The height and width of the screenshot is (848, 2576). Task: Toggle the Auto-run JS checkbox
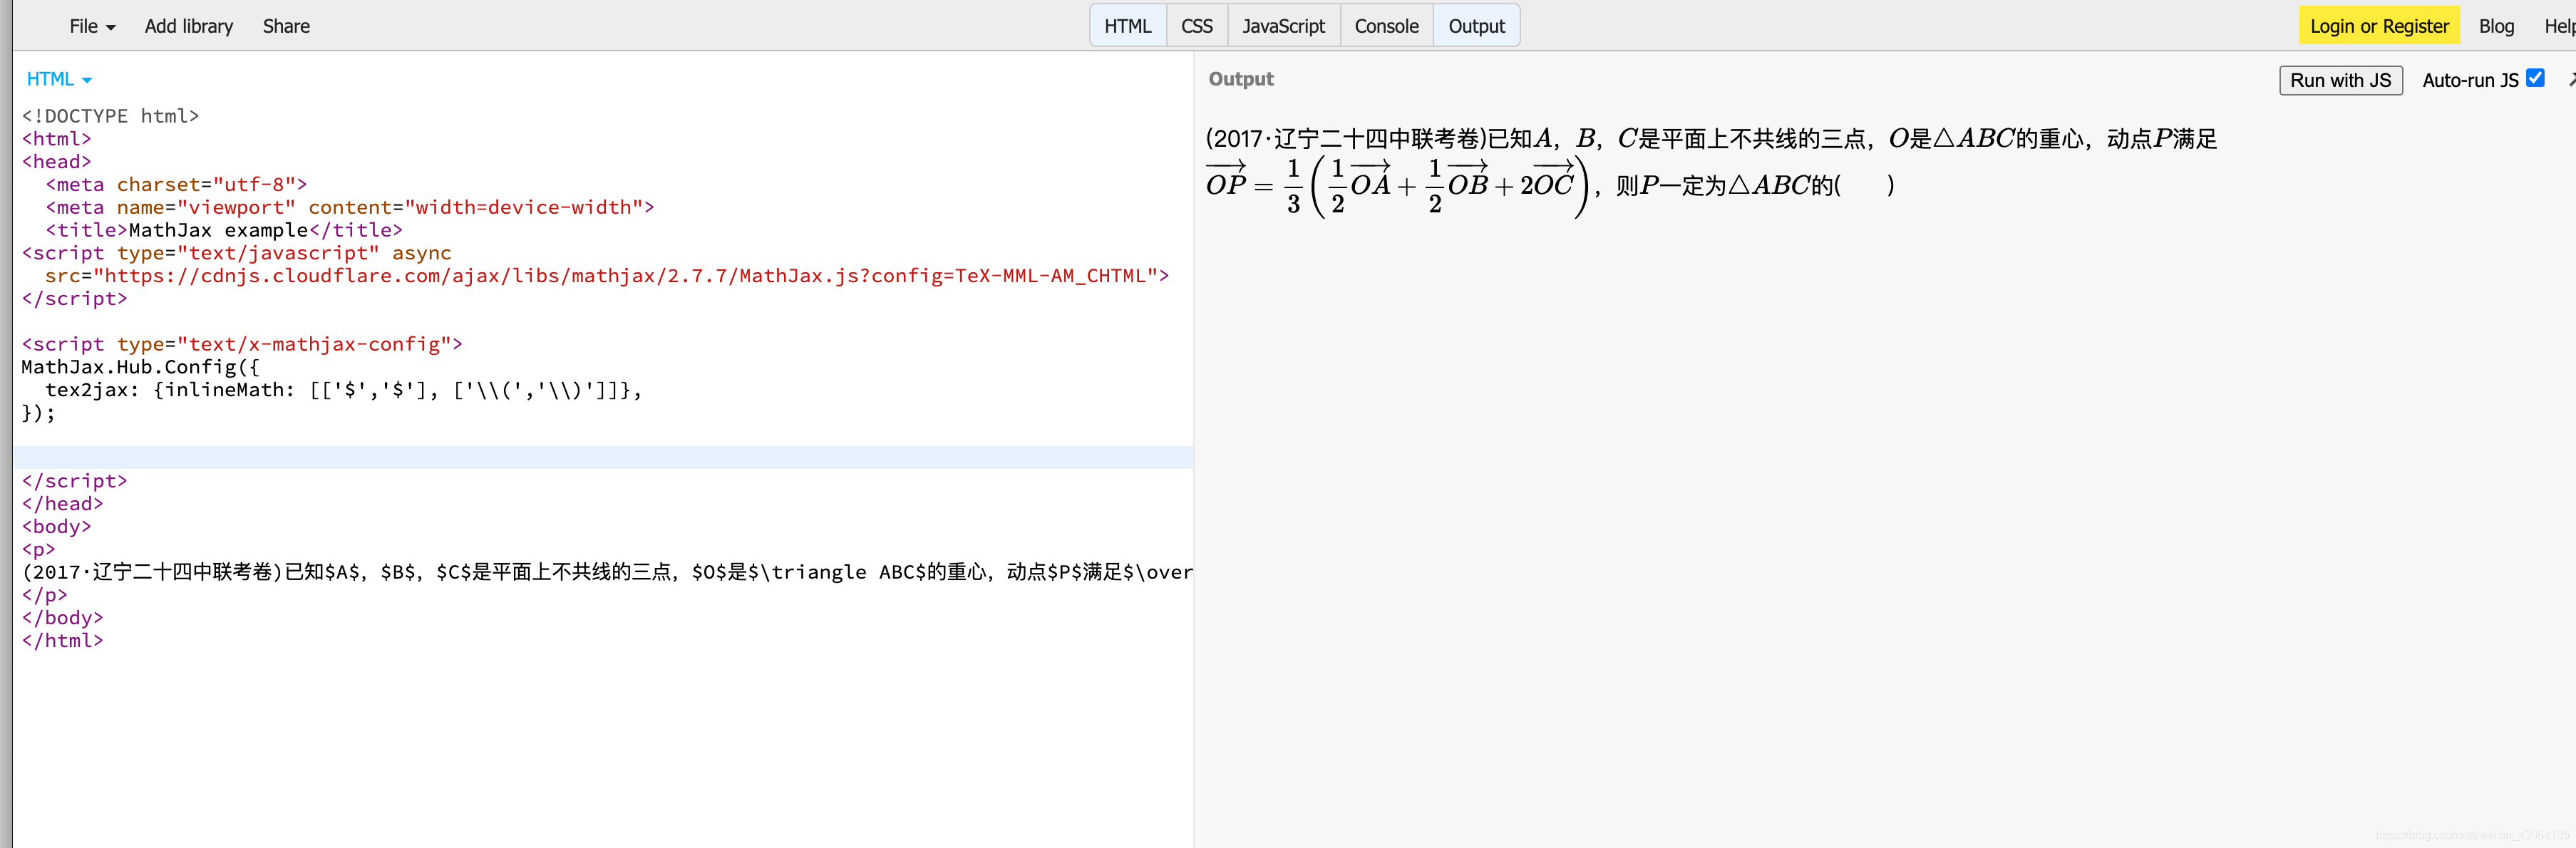2535,78
